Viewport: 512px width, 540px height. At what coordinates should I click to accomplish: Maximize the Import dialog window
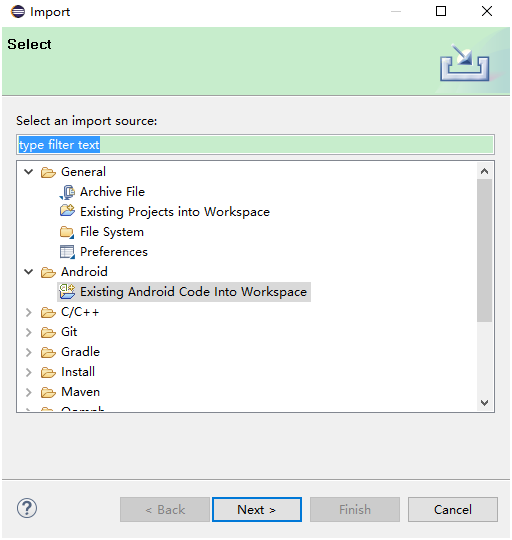(x=441, y=11)
